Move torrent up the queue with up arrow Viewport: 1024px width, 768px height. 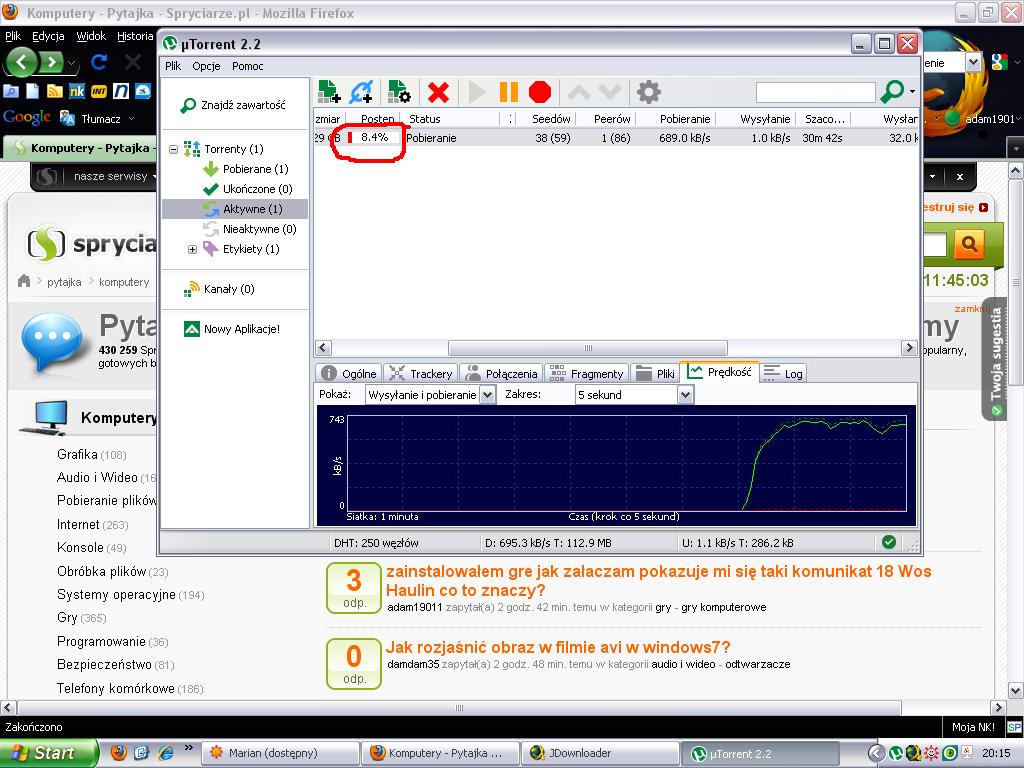(x=581, y=92)
